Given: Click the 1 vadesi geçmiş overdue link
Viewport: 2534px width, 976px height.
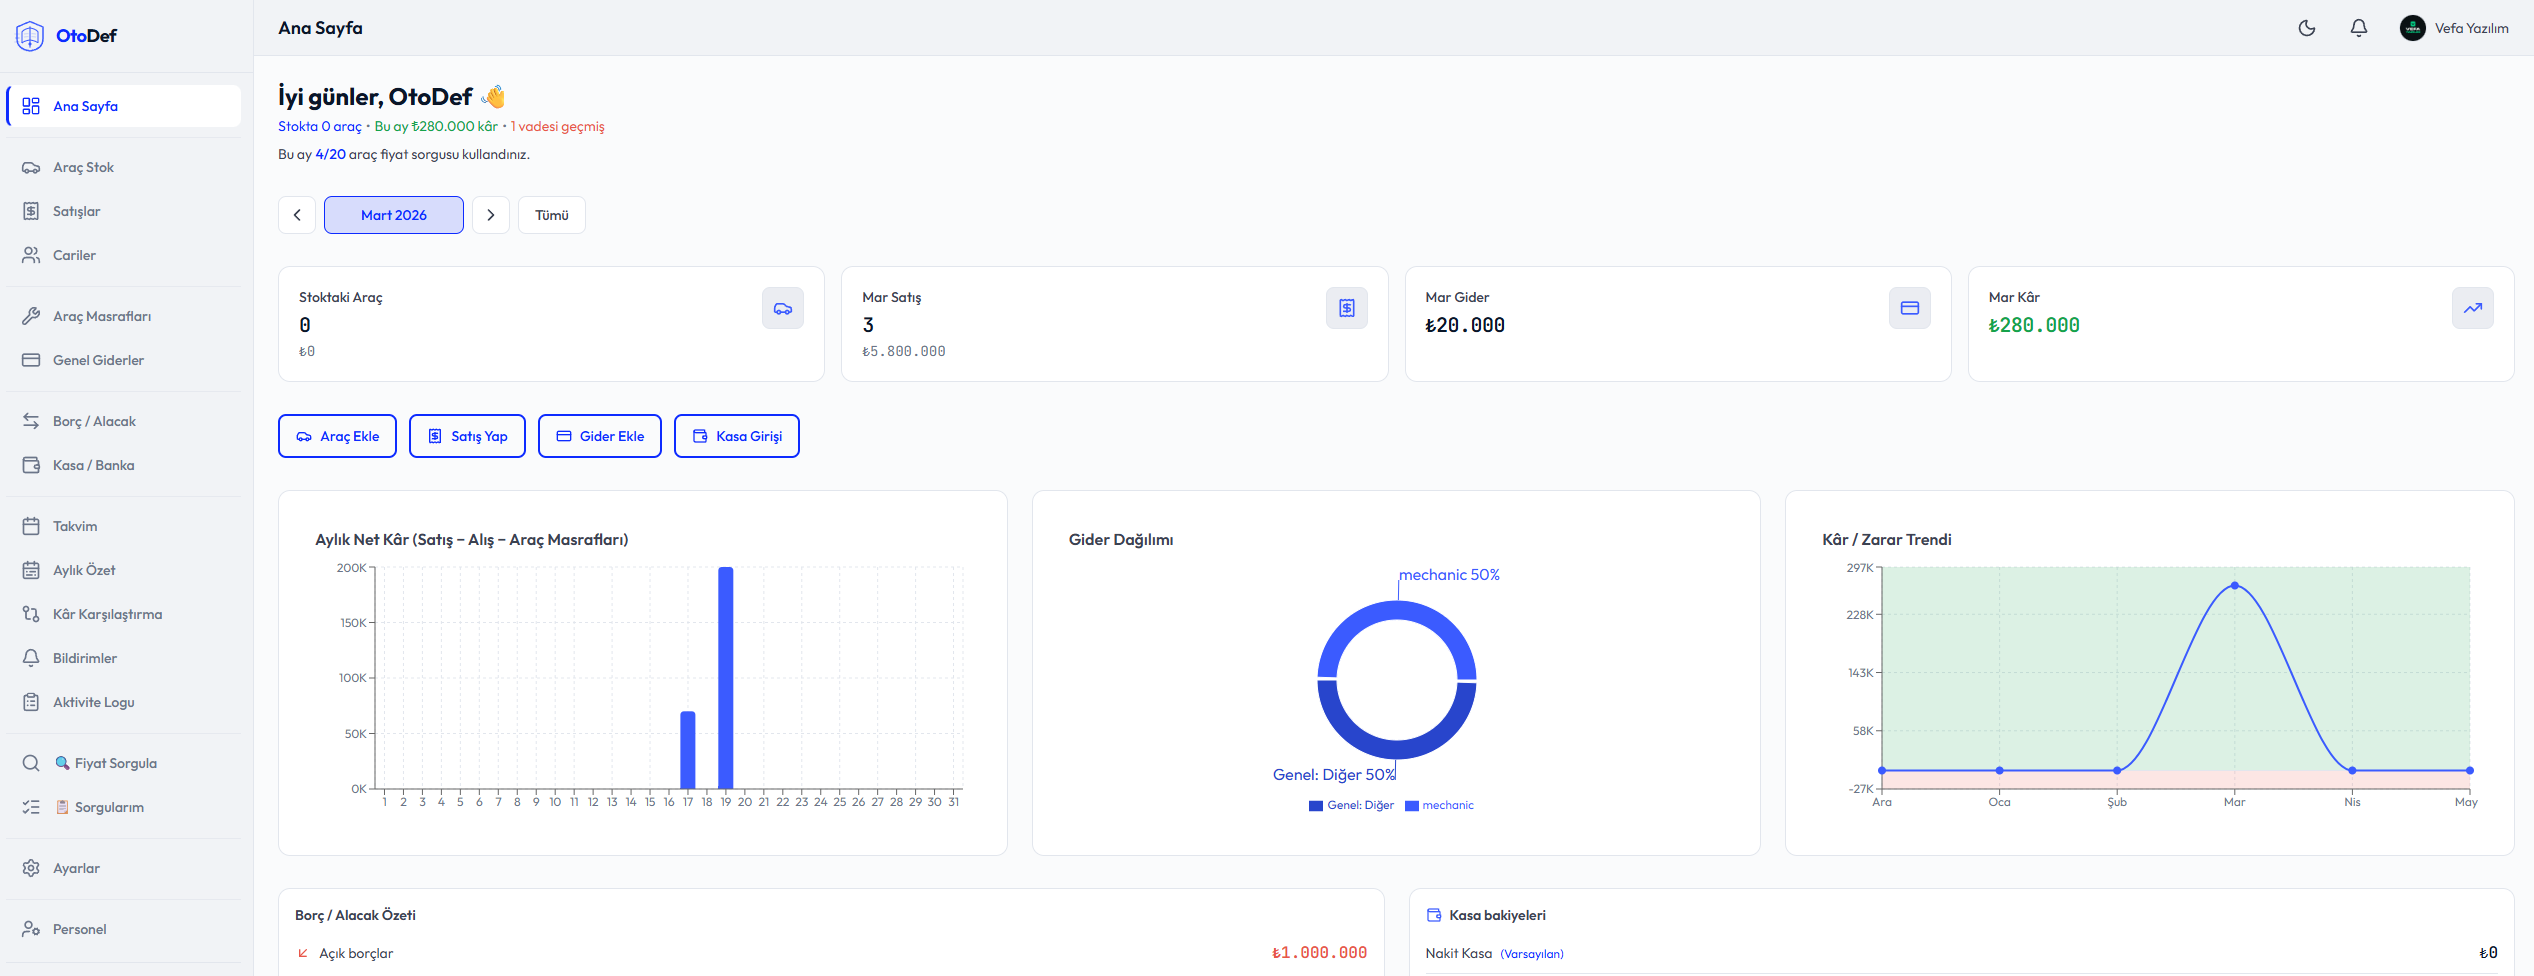Looking at the screenshot, I should point(558,127).
